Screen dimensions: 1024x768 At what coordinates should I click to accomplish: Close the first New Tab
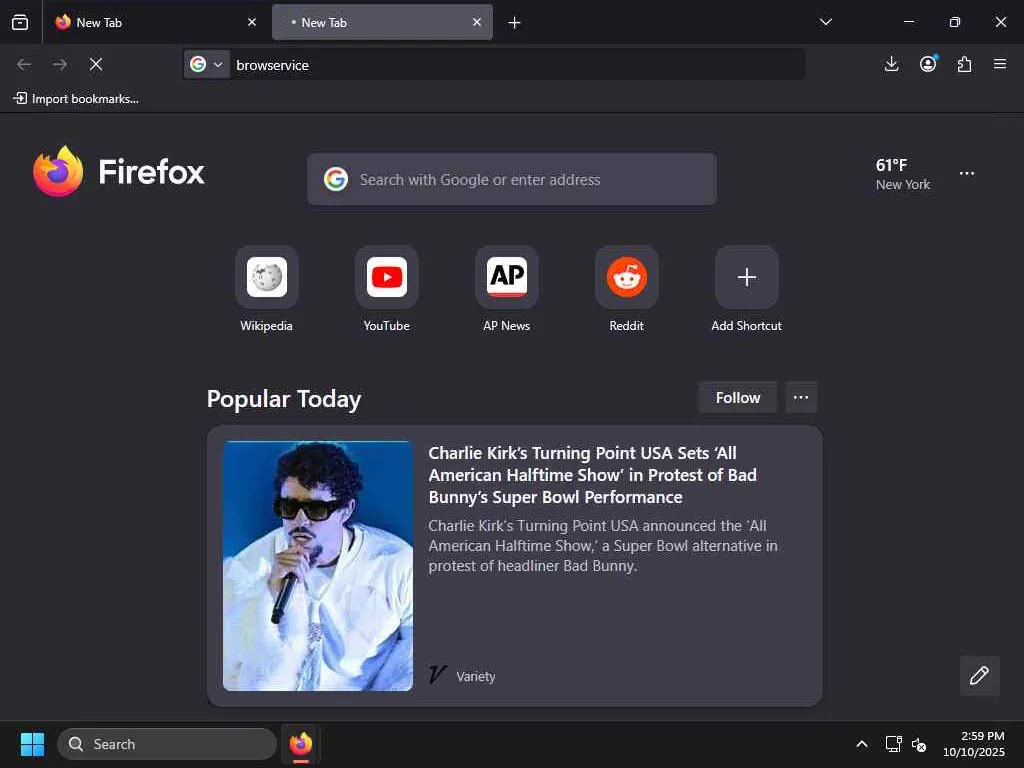(x=251, y=22)
